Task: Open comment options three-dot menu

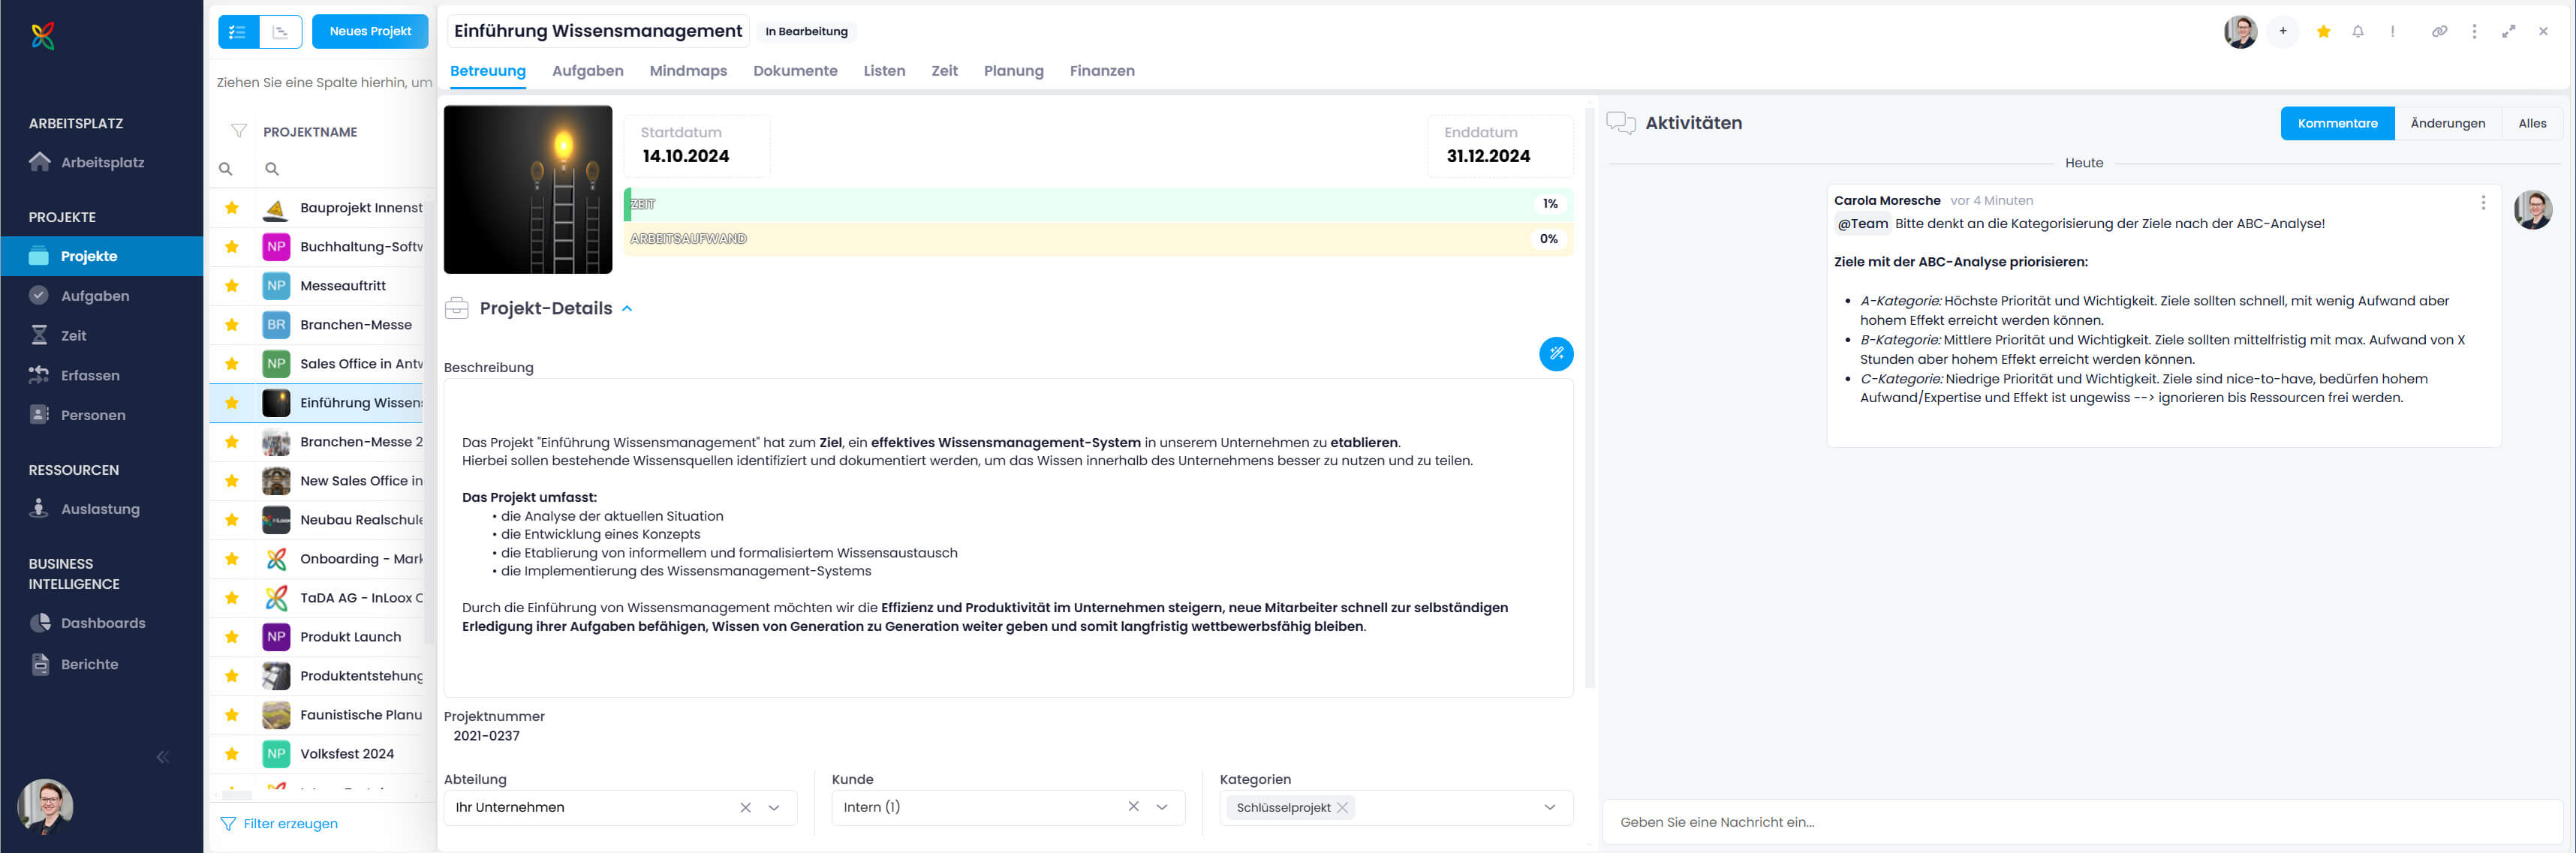Action: pos(2483,203)
